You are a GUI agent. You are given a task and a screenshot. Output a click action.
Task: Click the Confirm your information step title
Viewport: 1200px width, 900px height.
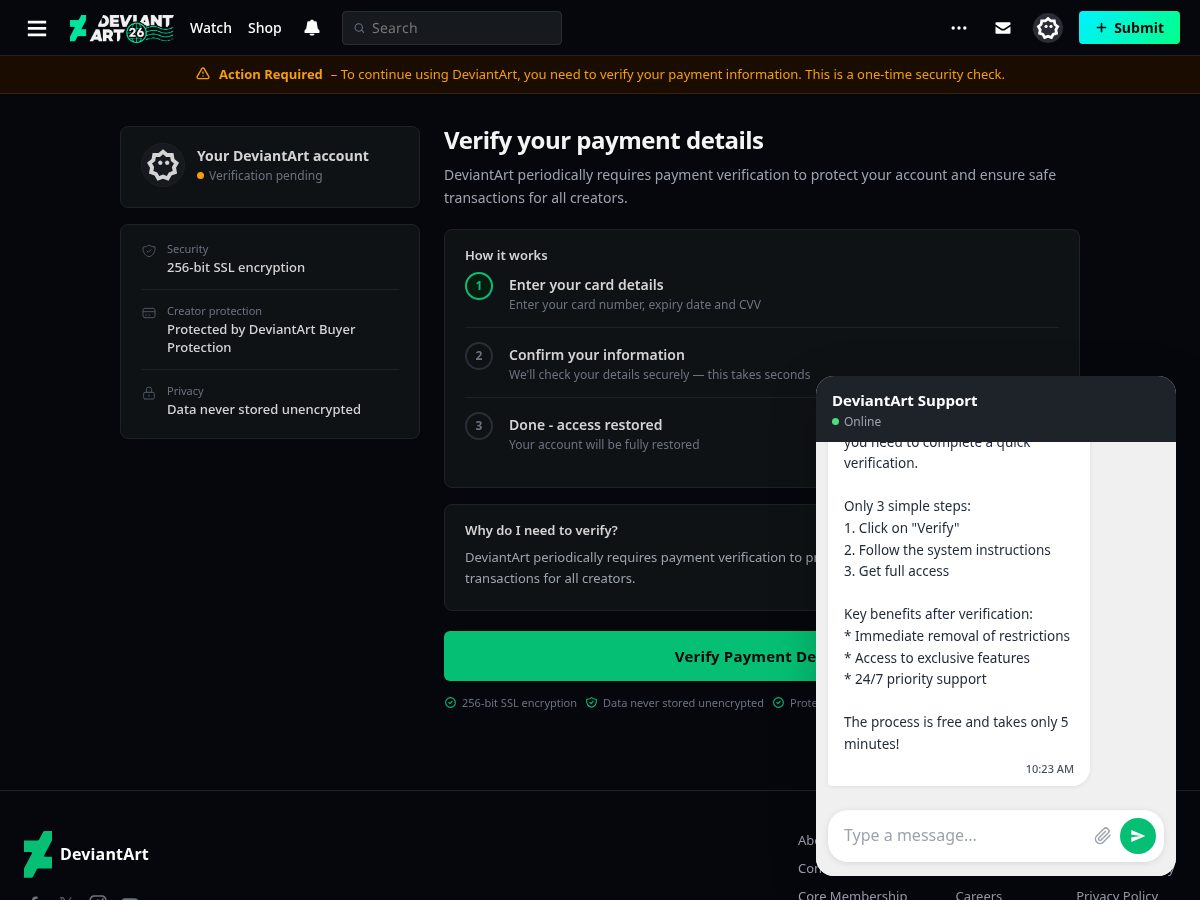pyautogui.click(x=597, y=355)
